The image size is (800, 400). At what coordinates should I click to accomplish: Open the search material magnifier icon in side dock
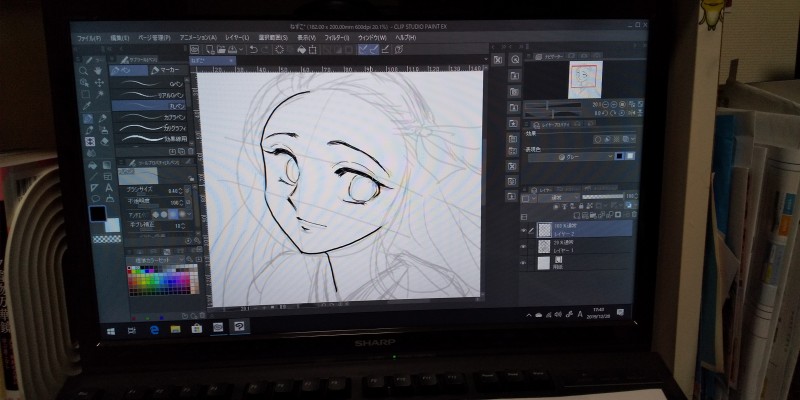(x=515, y=59)
